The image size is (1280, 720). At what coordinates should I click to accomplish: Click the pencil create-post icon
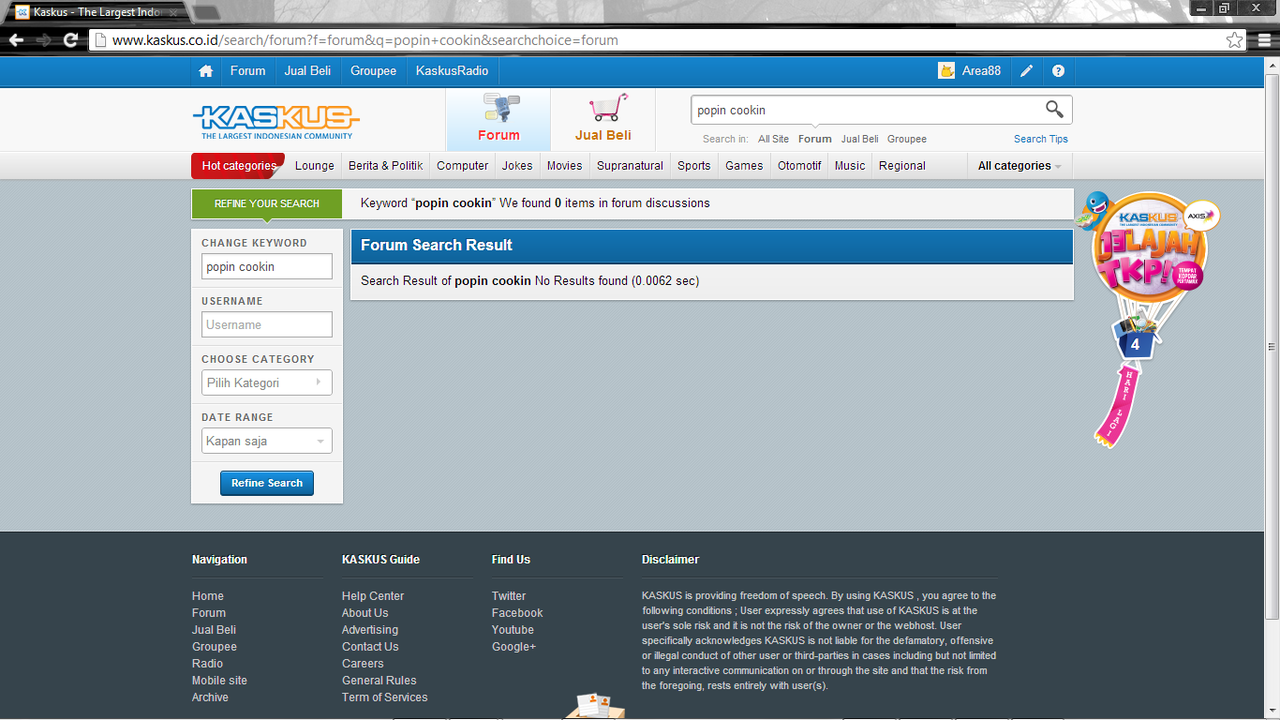coord(1027,71)
